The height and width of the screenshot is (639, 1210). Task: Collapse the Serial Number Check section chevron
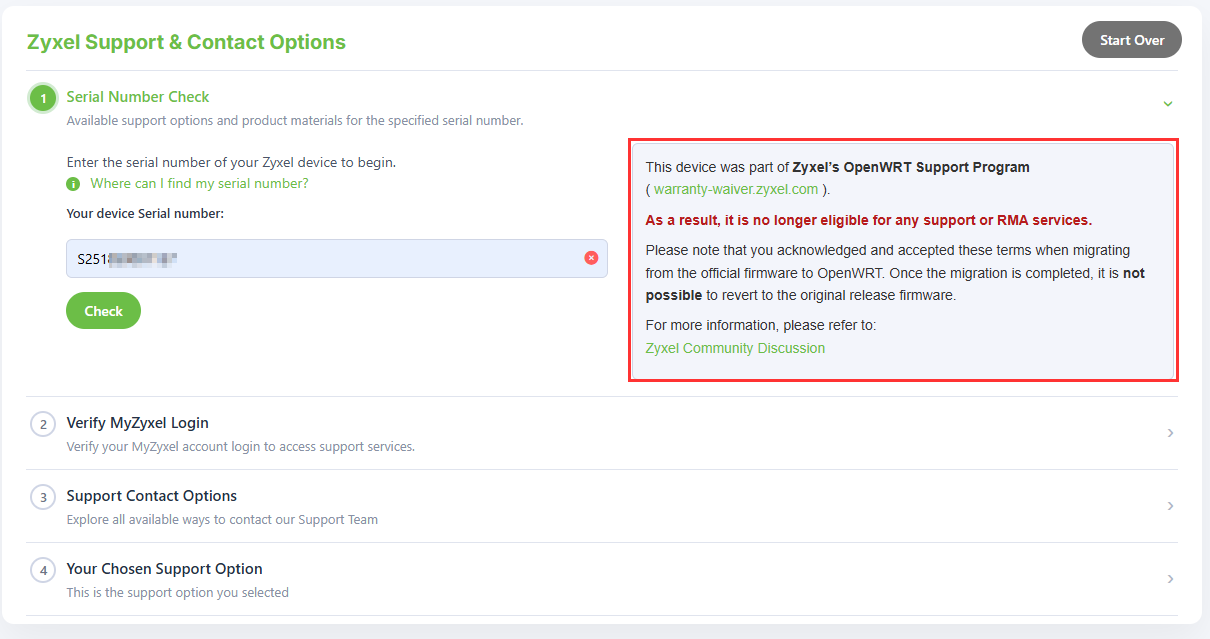click(x=1167, y=104)
